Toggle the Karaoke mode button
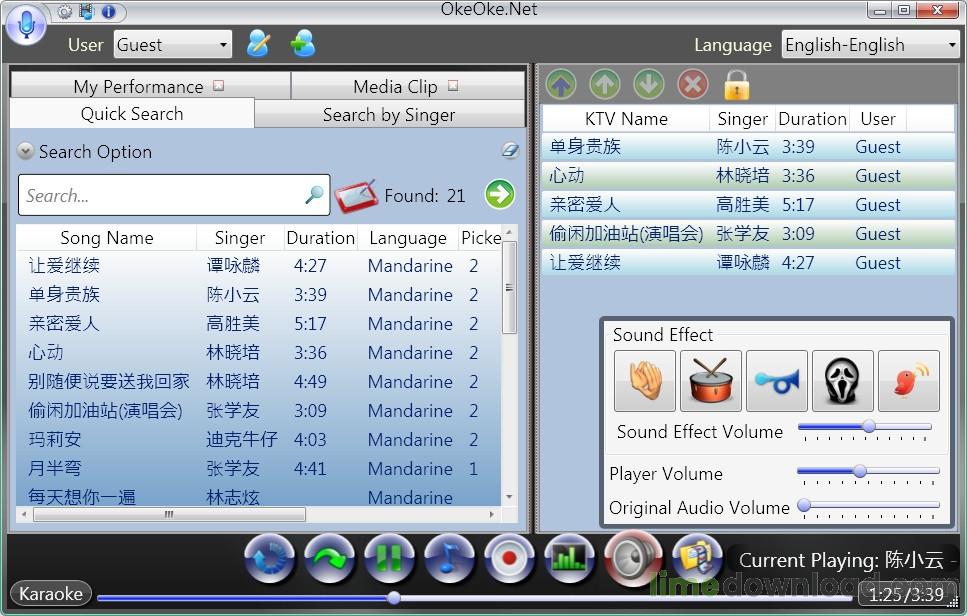The width and height of the screenshot is (967, 616). [51, 594]
